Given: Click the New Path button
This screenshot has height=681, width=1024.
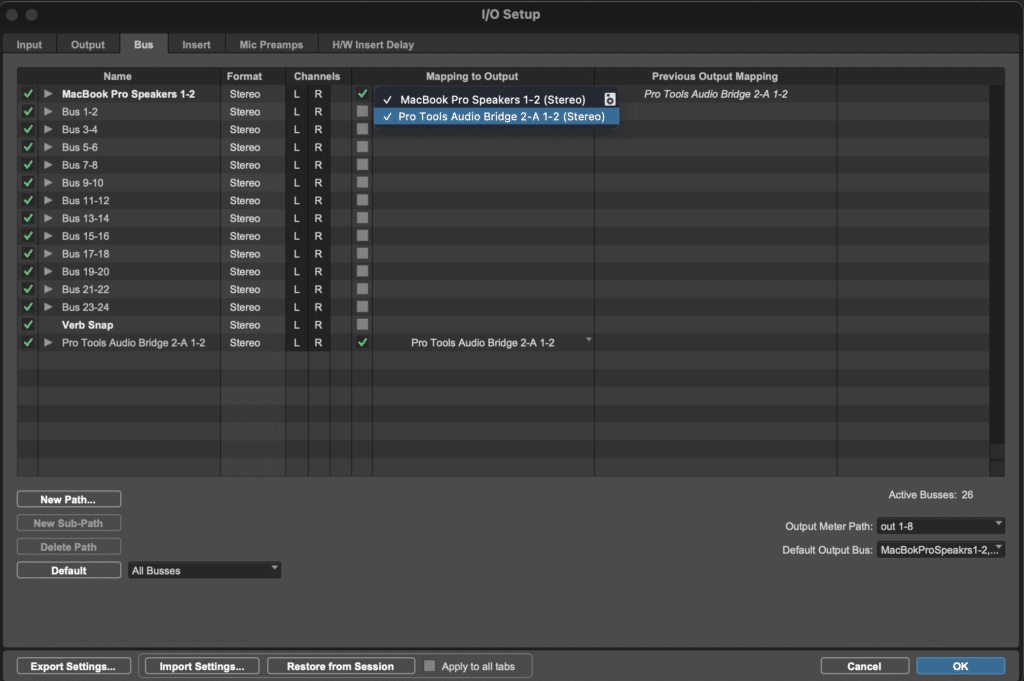Looking at the screenshot, I should pyautogui.click(x=69, y=500).
